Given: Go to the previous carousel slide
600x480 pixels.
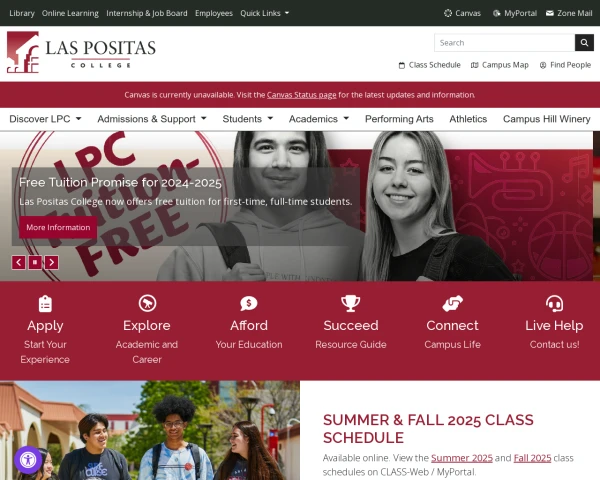Looking at the screenshot, I should [19, 262].
